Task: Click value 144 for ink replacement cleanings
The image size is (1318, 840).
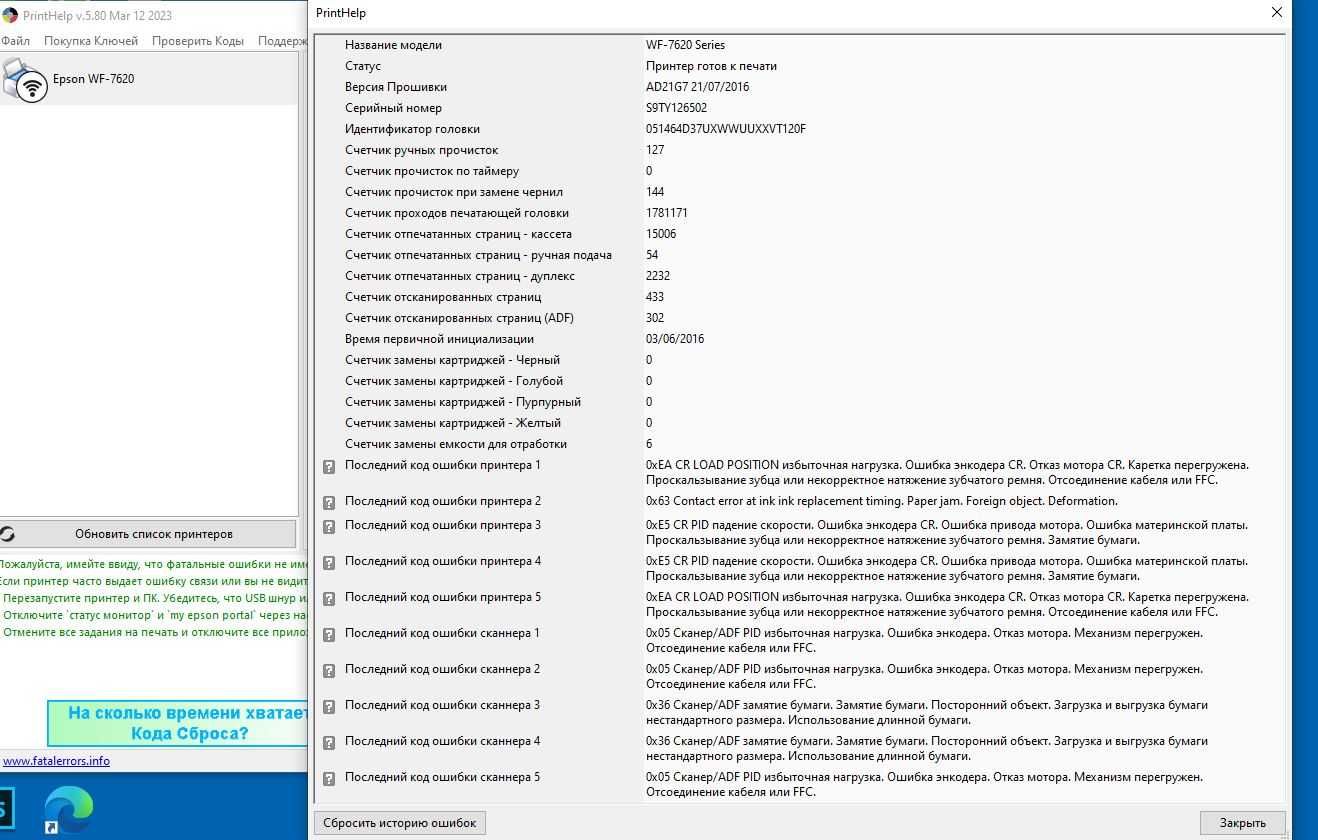Action: [655, 192]
